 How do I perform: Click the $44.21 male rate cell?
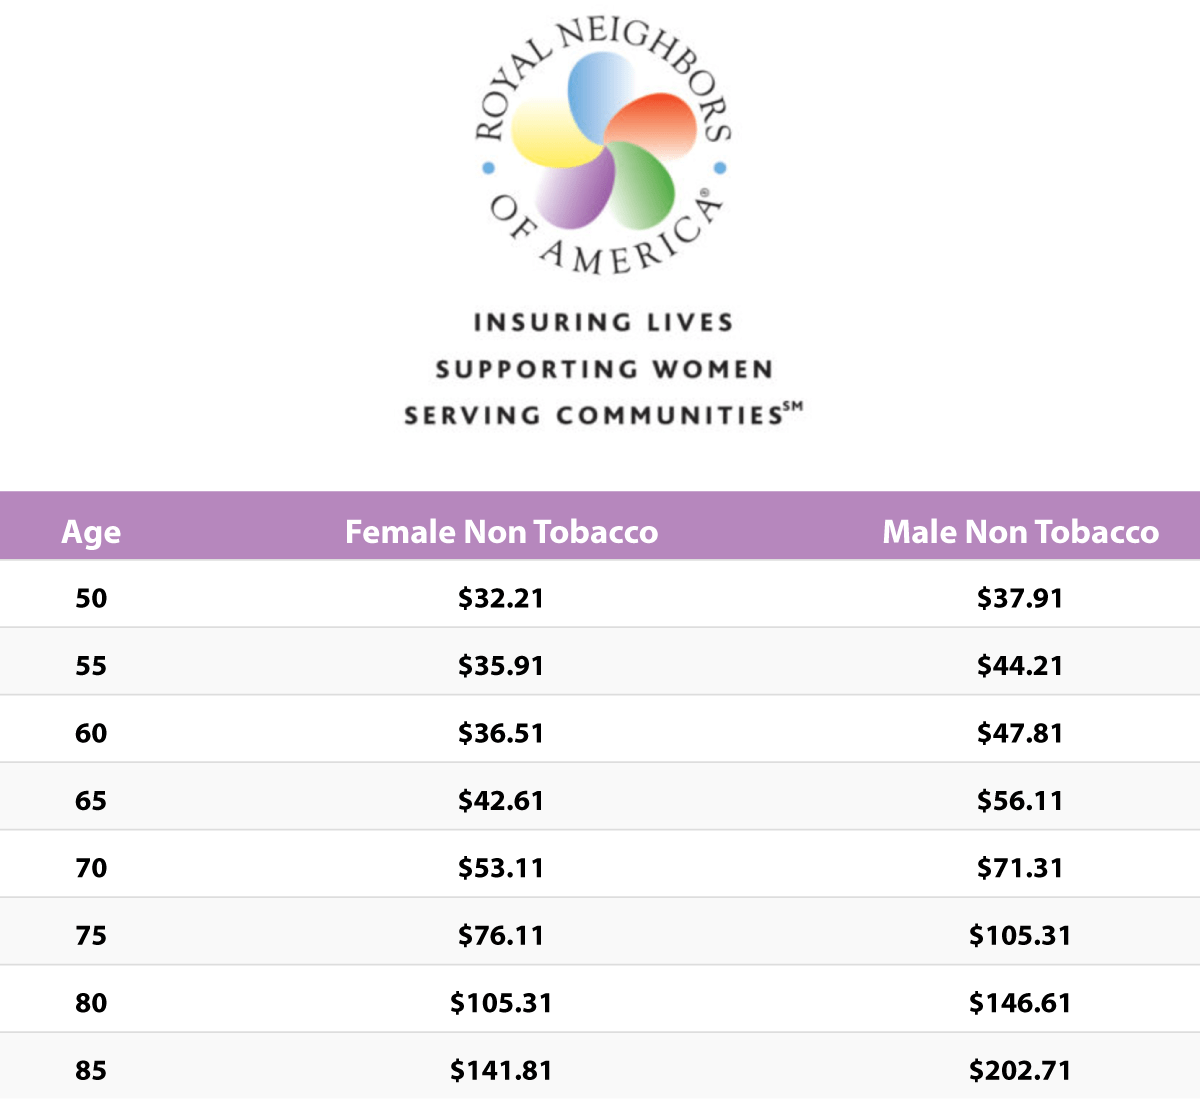pyautogui.click(x=1020, y=666)
